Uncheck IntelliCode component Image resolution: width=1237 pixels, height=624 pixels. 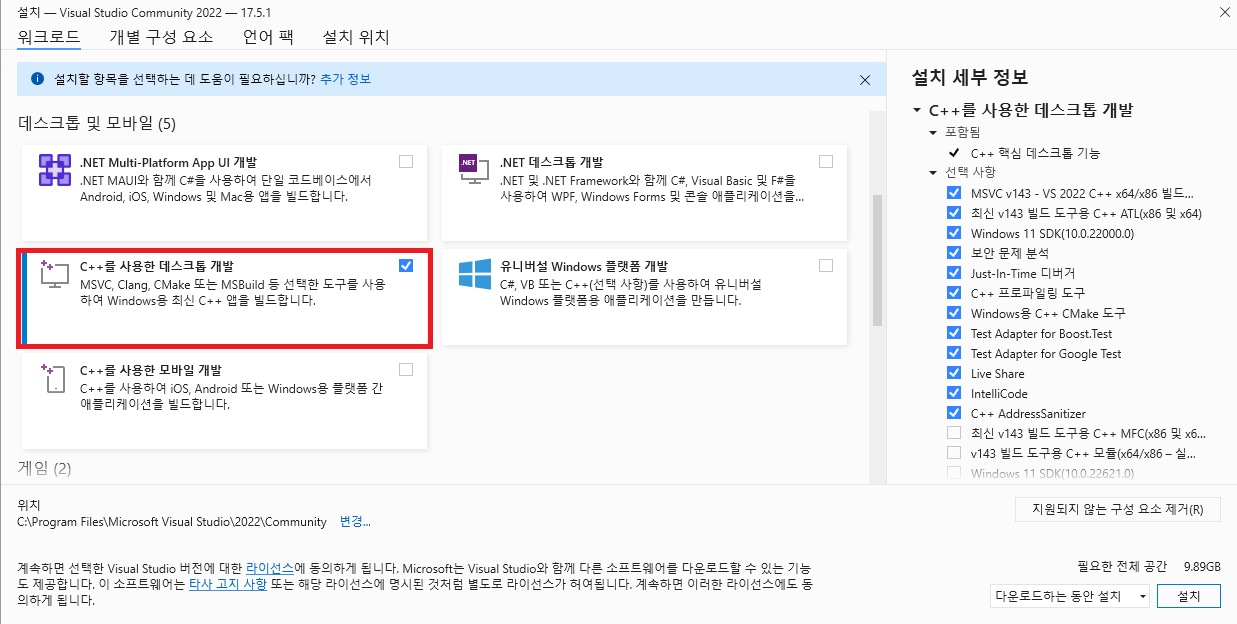coord(954,393)
